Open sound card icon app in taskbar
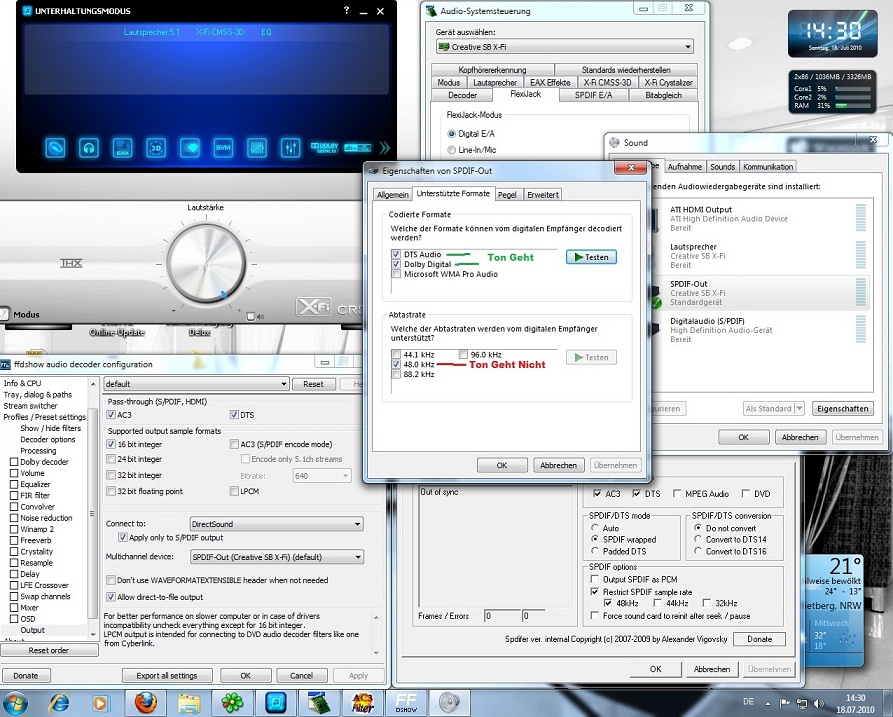Viewport: 893px width, 717px height. [319, 703]
